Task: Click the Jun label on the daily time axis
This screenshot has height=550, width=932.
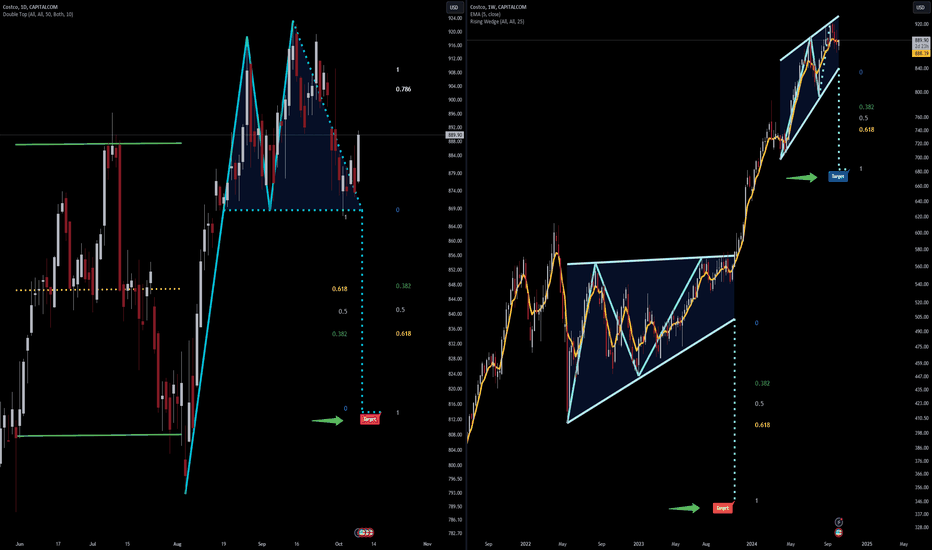Action: (x=20, y=544)
